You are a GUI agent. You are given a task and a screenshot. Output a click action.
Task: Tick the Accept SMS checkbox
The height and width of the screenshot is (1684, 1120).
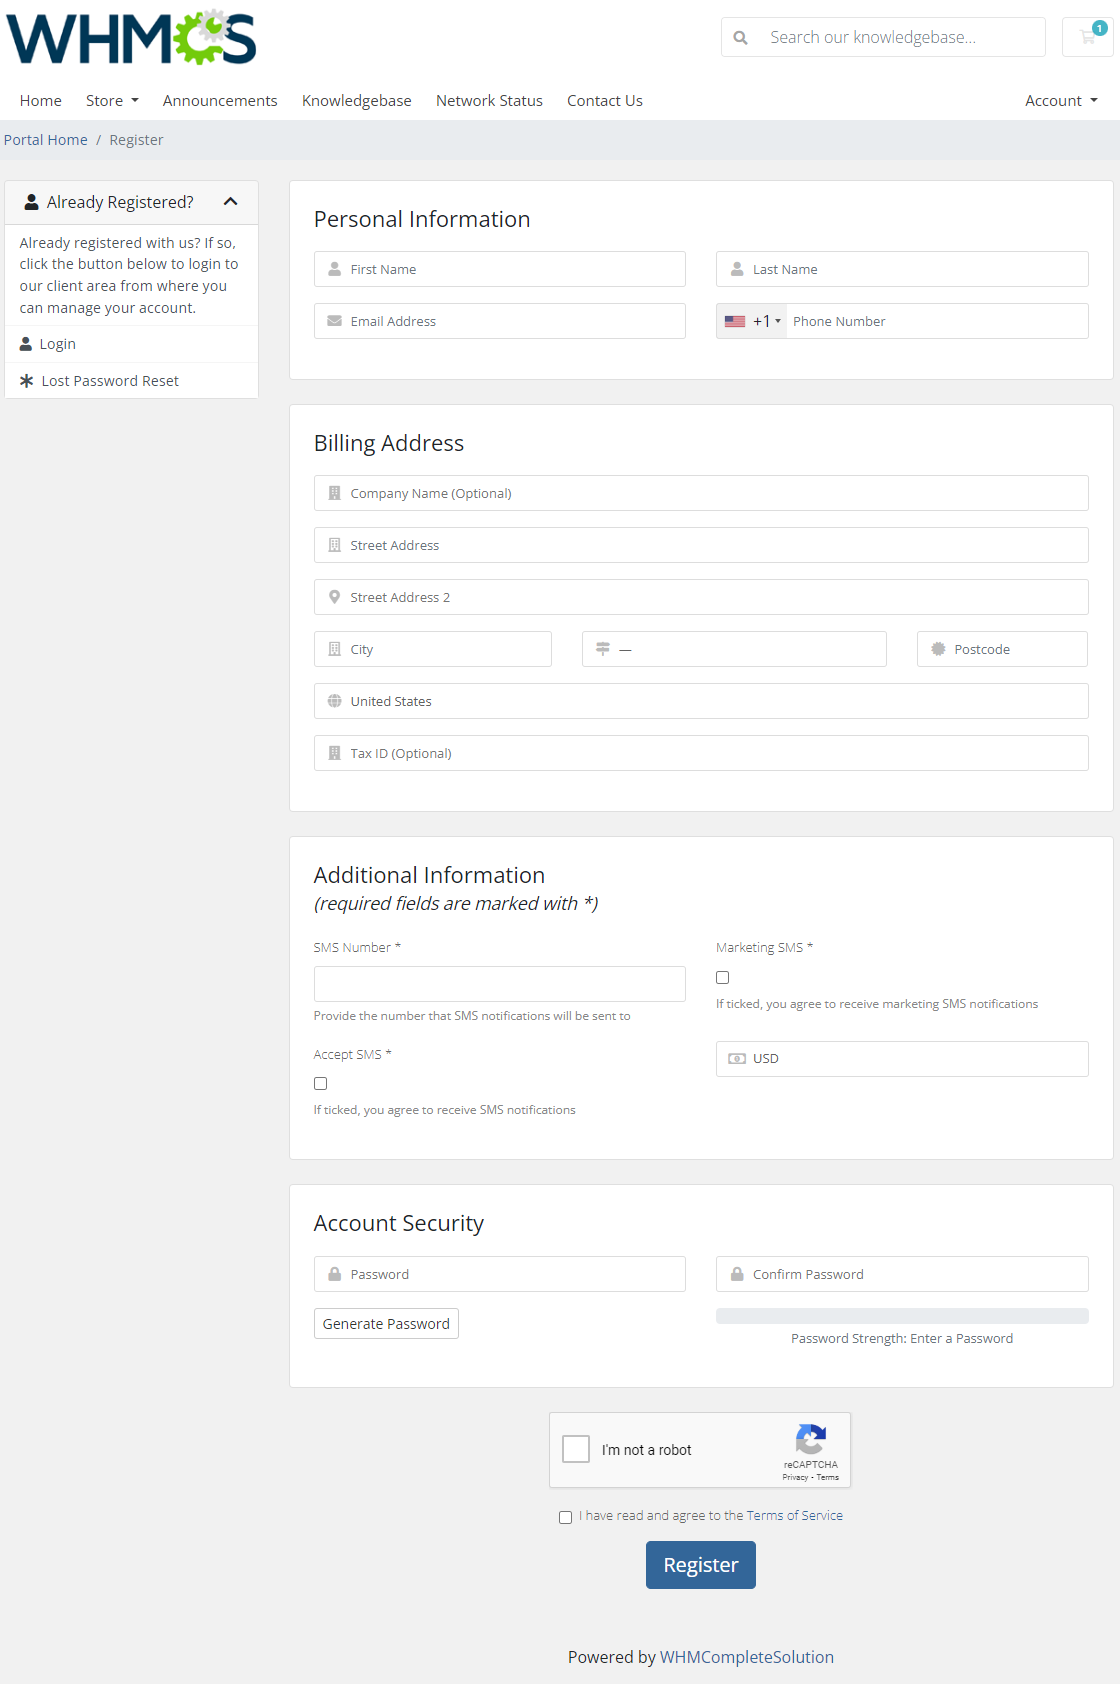[321, 1083]
